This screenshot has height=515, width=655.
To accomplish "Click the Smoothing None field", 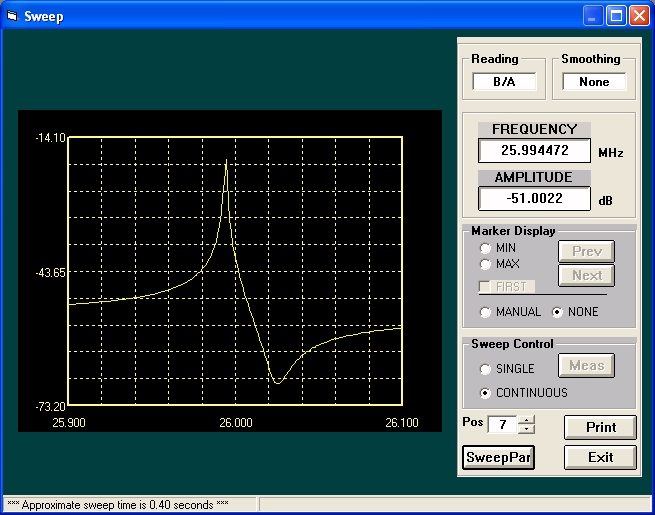I will (594, 82).
